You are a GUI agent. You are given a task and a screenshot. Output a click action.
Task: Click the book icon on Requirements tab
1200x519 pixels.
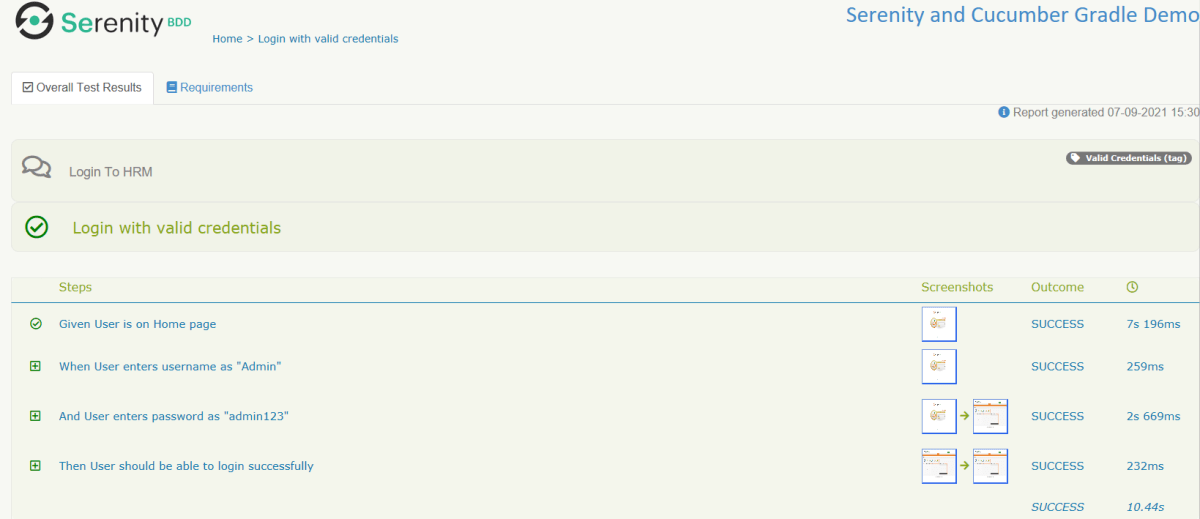tap(172, 88)
